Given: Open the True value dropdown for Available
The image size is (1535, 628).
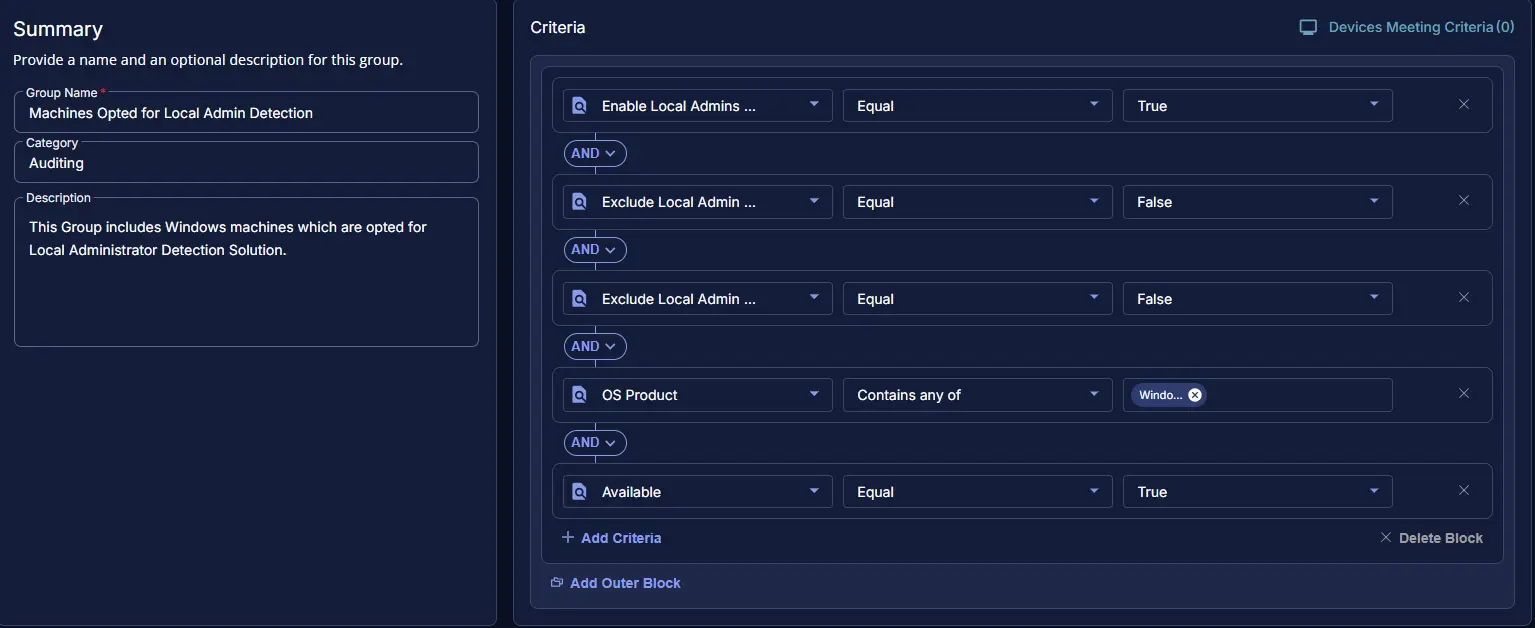Looking at the screenshot, I should [1257, 492].
